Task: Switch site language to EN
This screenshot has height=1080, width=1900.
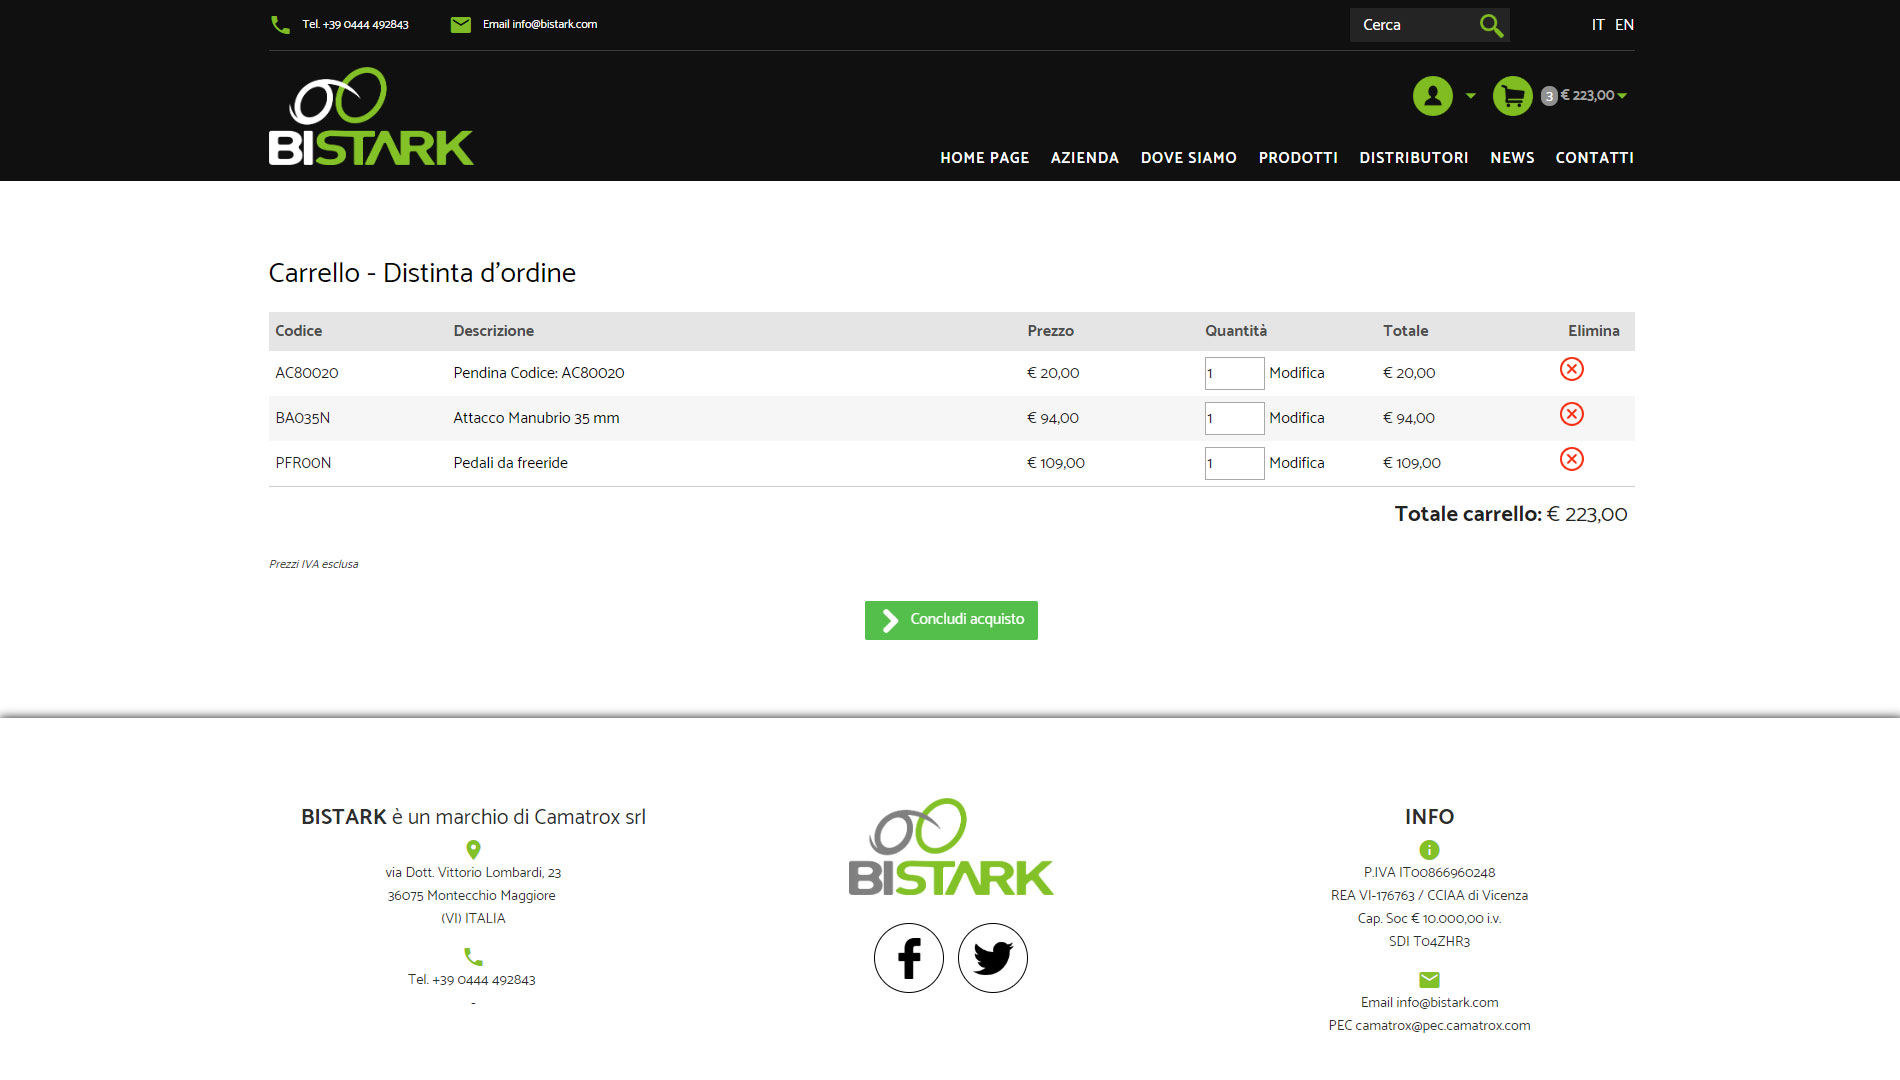Action: [x=1624, y=25]
